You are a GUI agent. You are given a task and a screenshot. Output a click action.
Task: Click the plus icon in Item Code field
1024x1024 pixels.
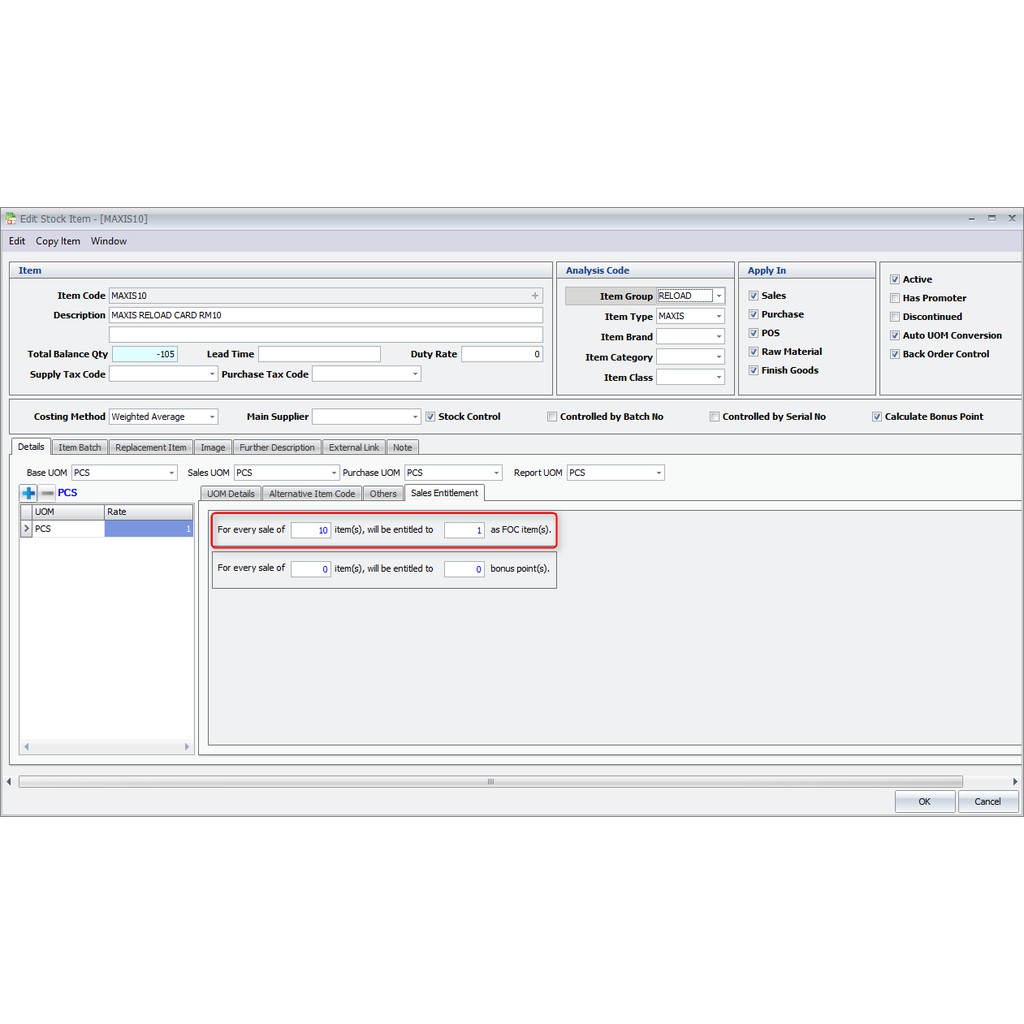click(x=535, y=296)
